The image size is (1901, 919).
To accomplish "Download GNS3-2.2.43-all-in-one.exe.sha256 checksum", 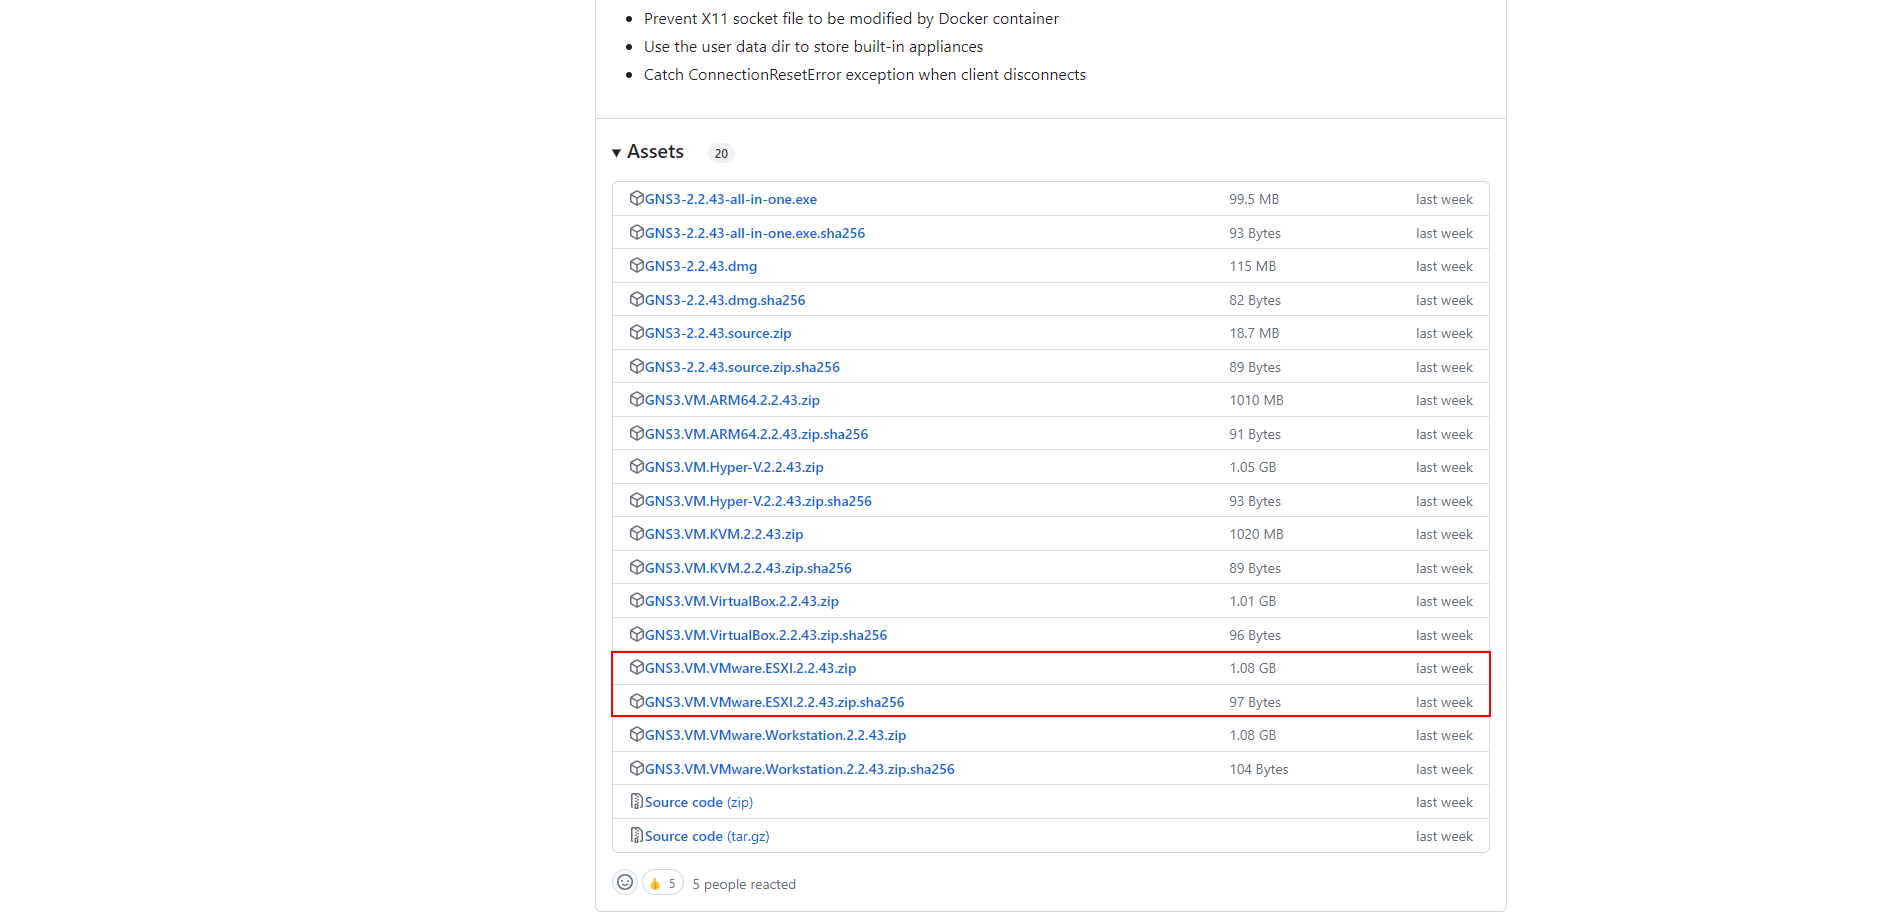I will [754, 233].
